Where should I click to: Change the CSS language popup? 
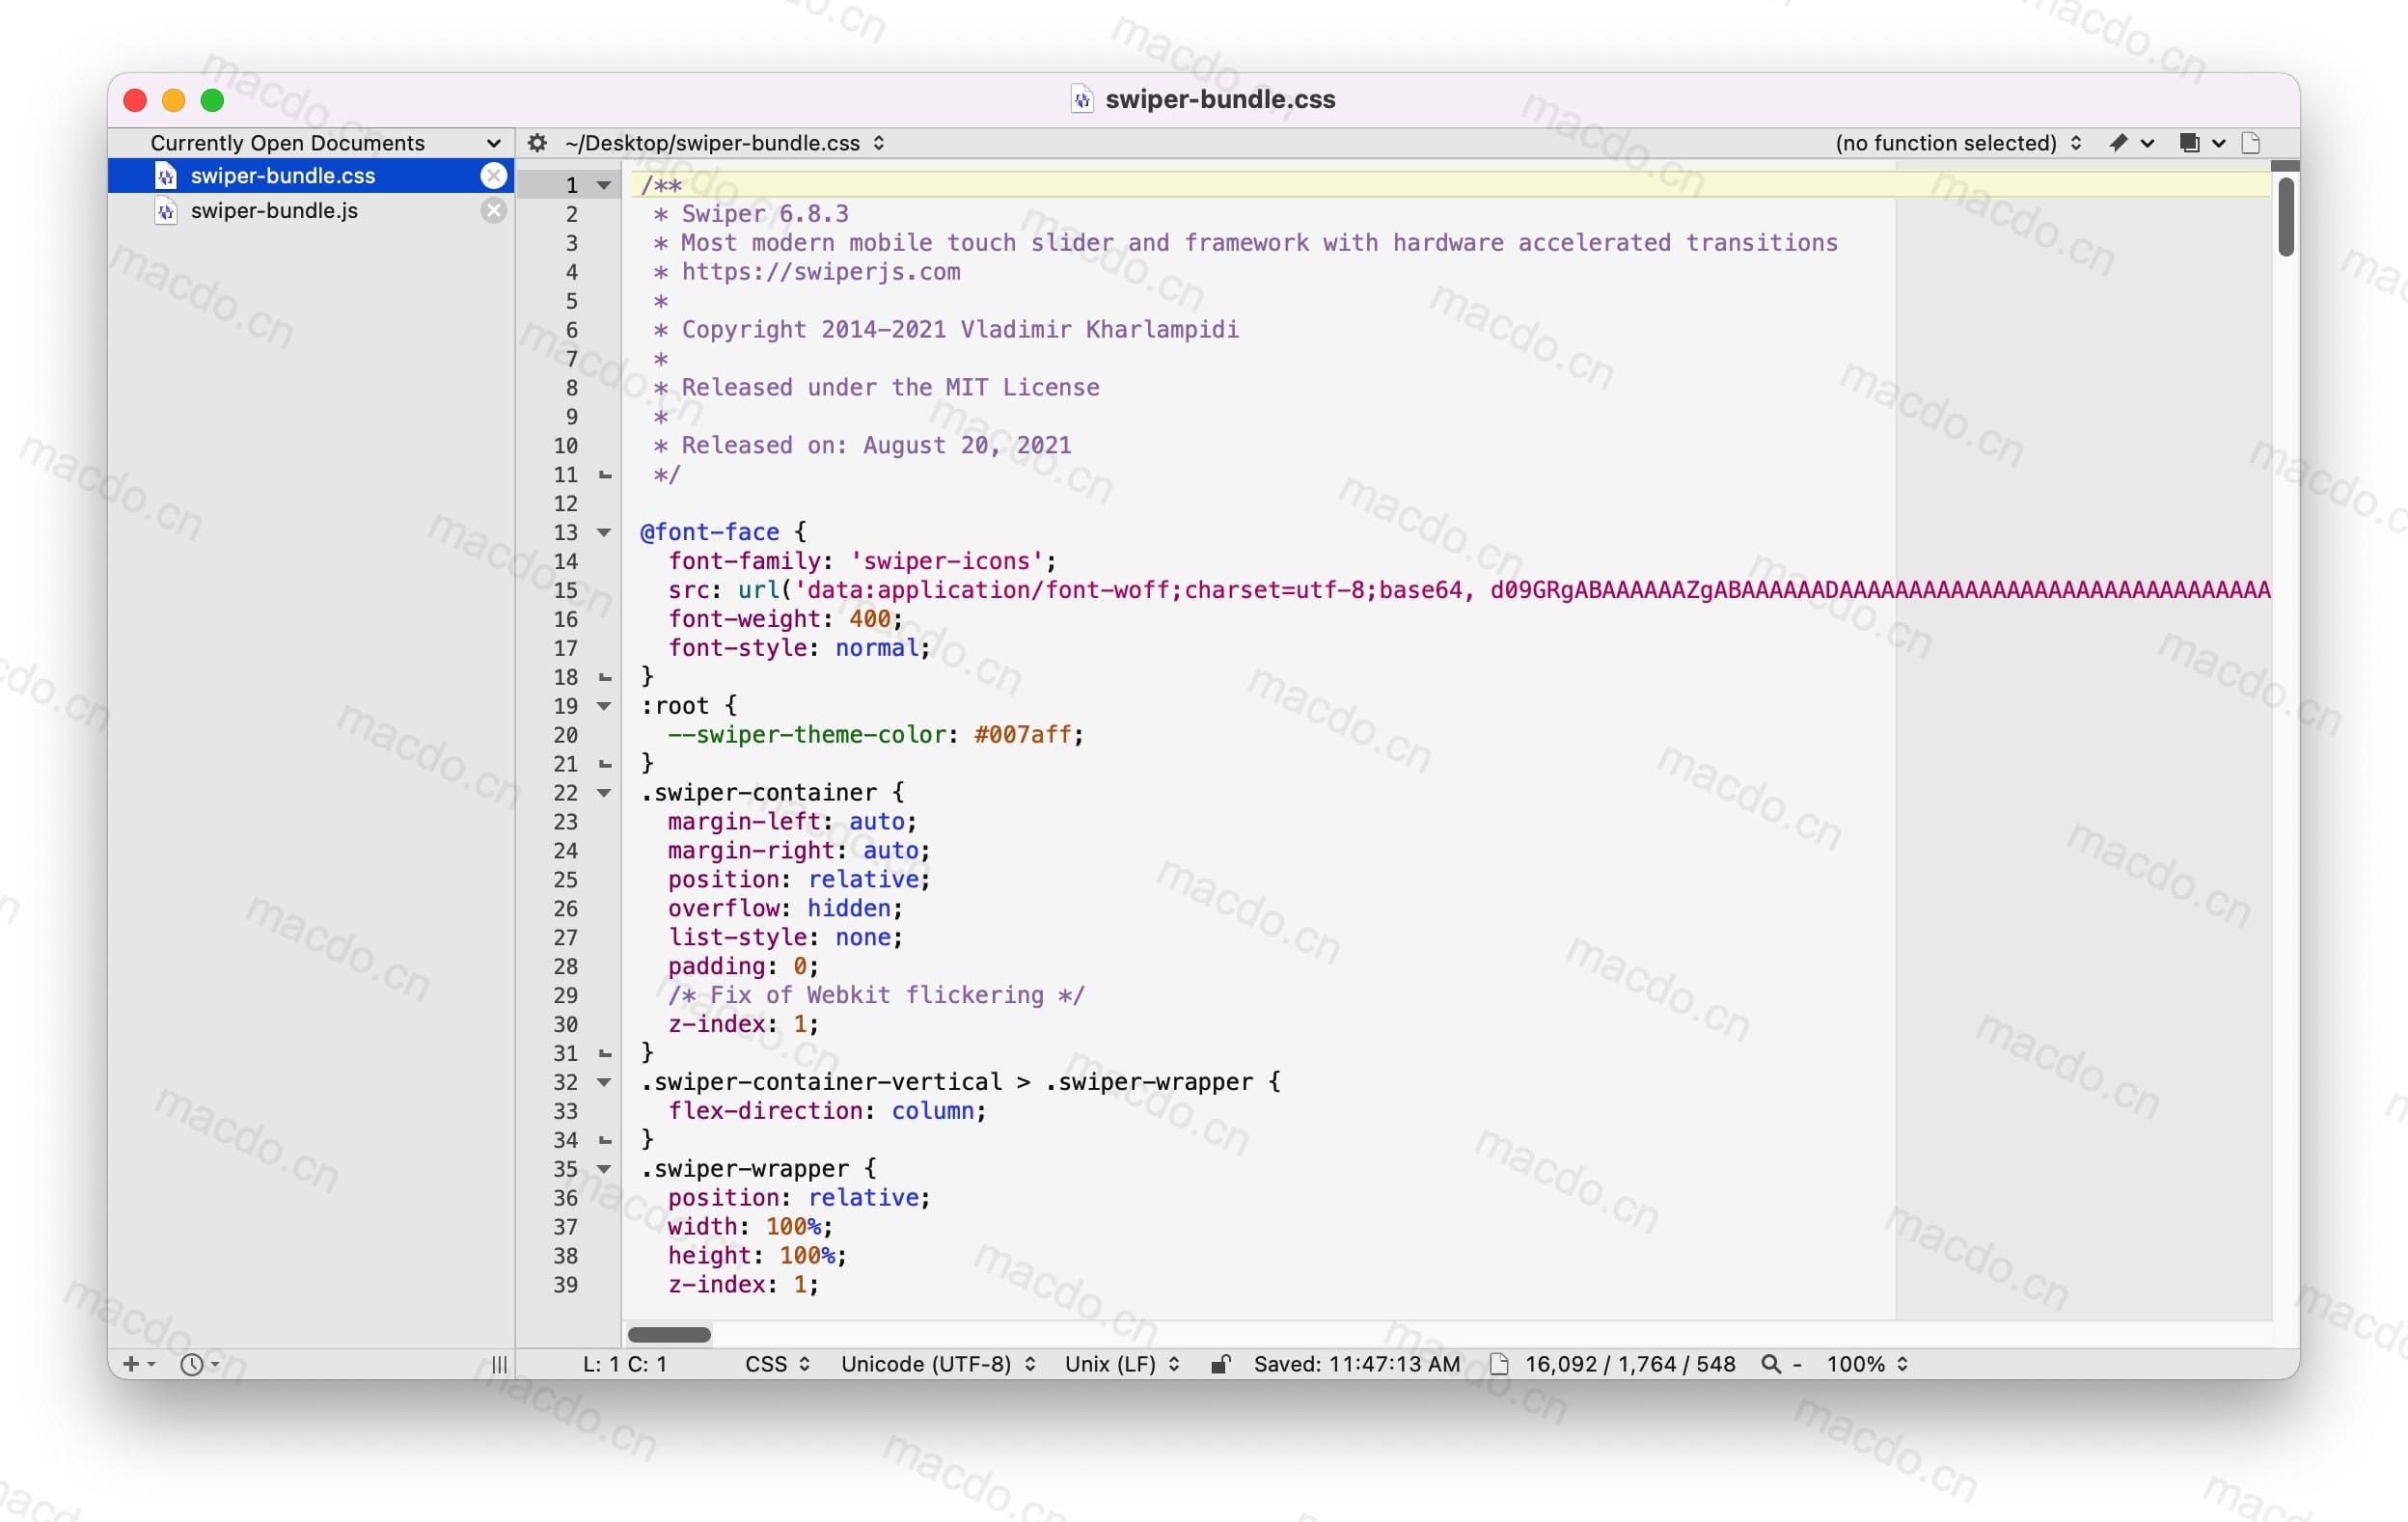(x=777, y=1364)
